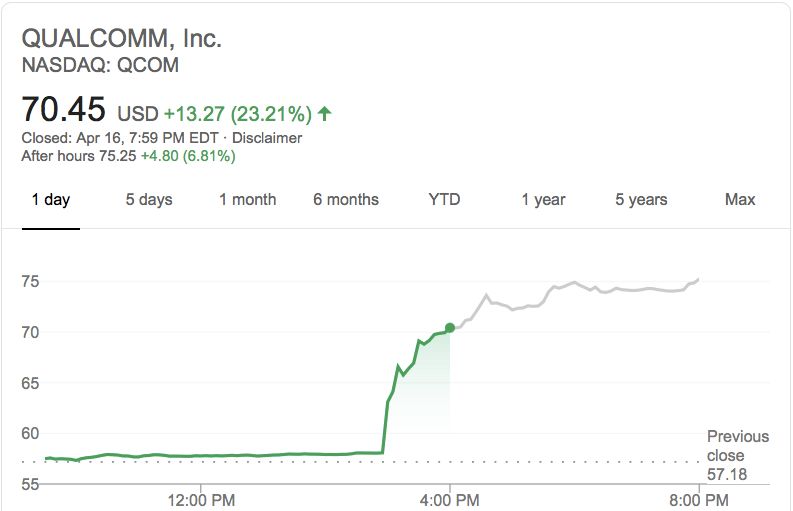Click the +13.27 (23.21%) change value
Image resolution: width=793 pixels, height=511 pixels.
(238, 113)
